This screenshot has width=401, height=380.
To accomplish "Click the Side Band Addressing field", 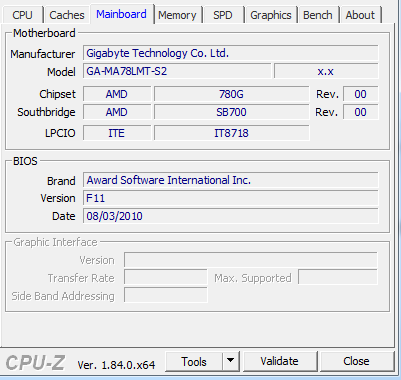I will point(166,295).
